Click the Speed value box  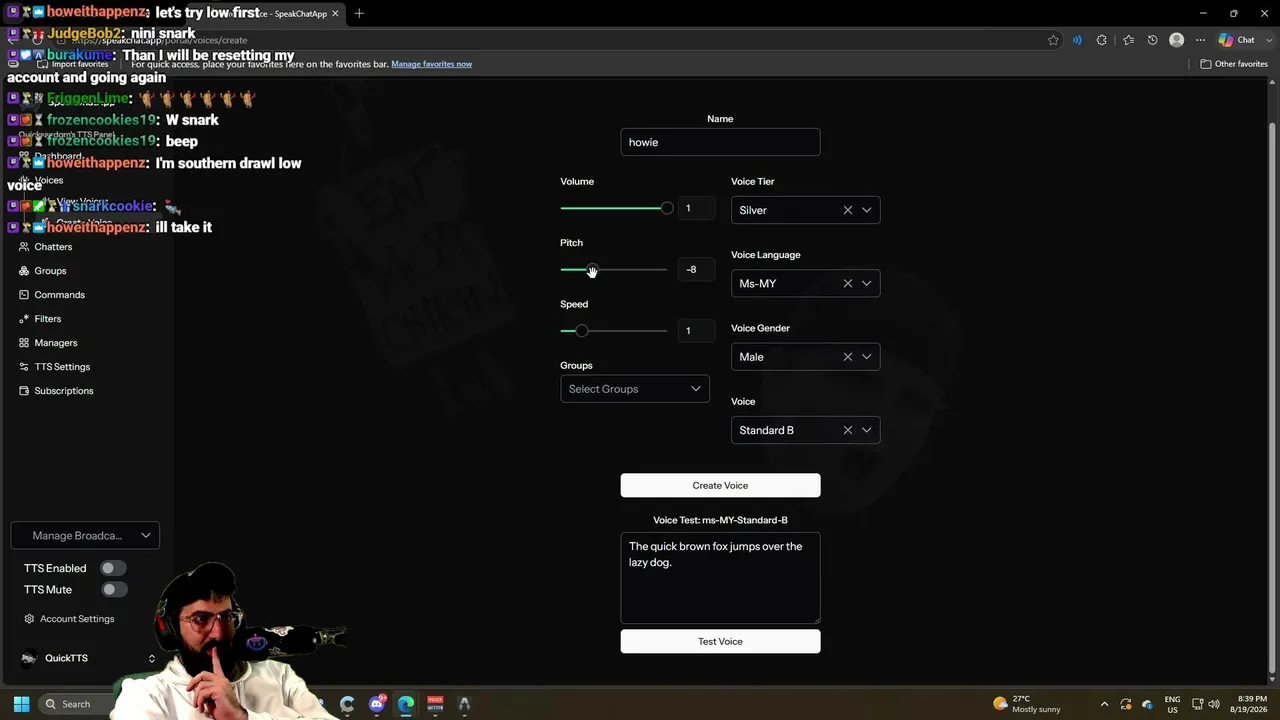click(x=695, y=330)
